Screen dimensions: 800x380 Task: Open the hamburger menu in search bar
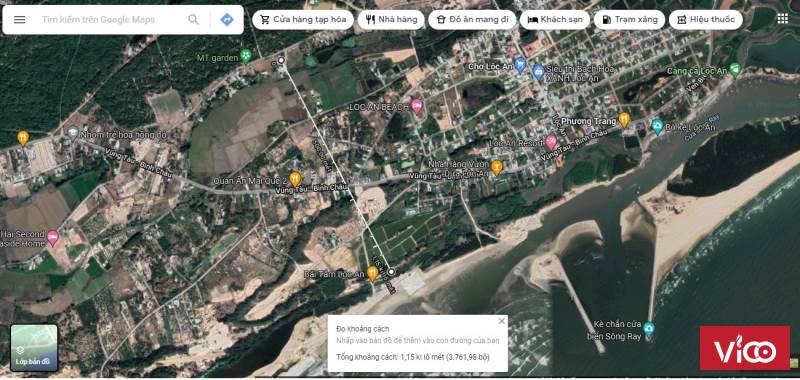pyautogui.click(x=19, y=19)
